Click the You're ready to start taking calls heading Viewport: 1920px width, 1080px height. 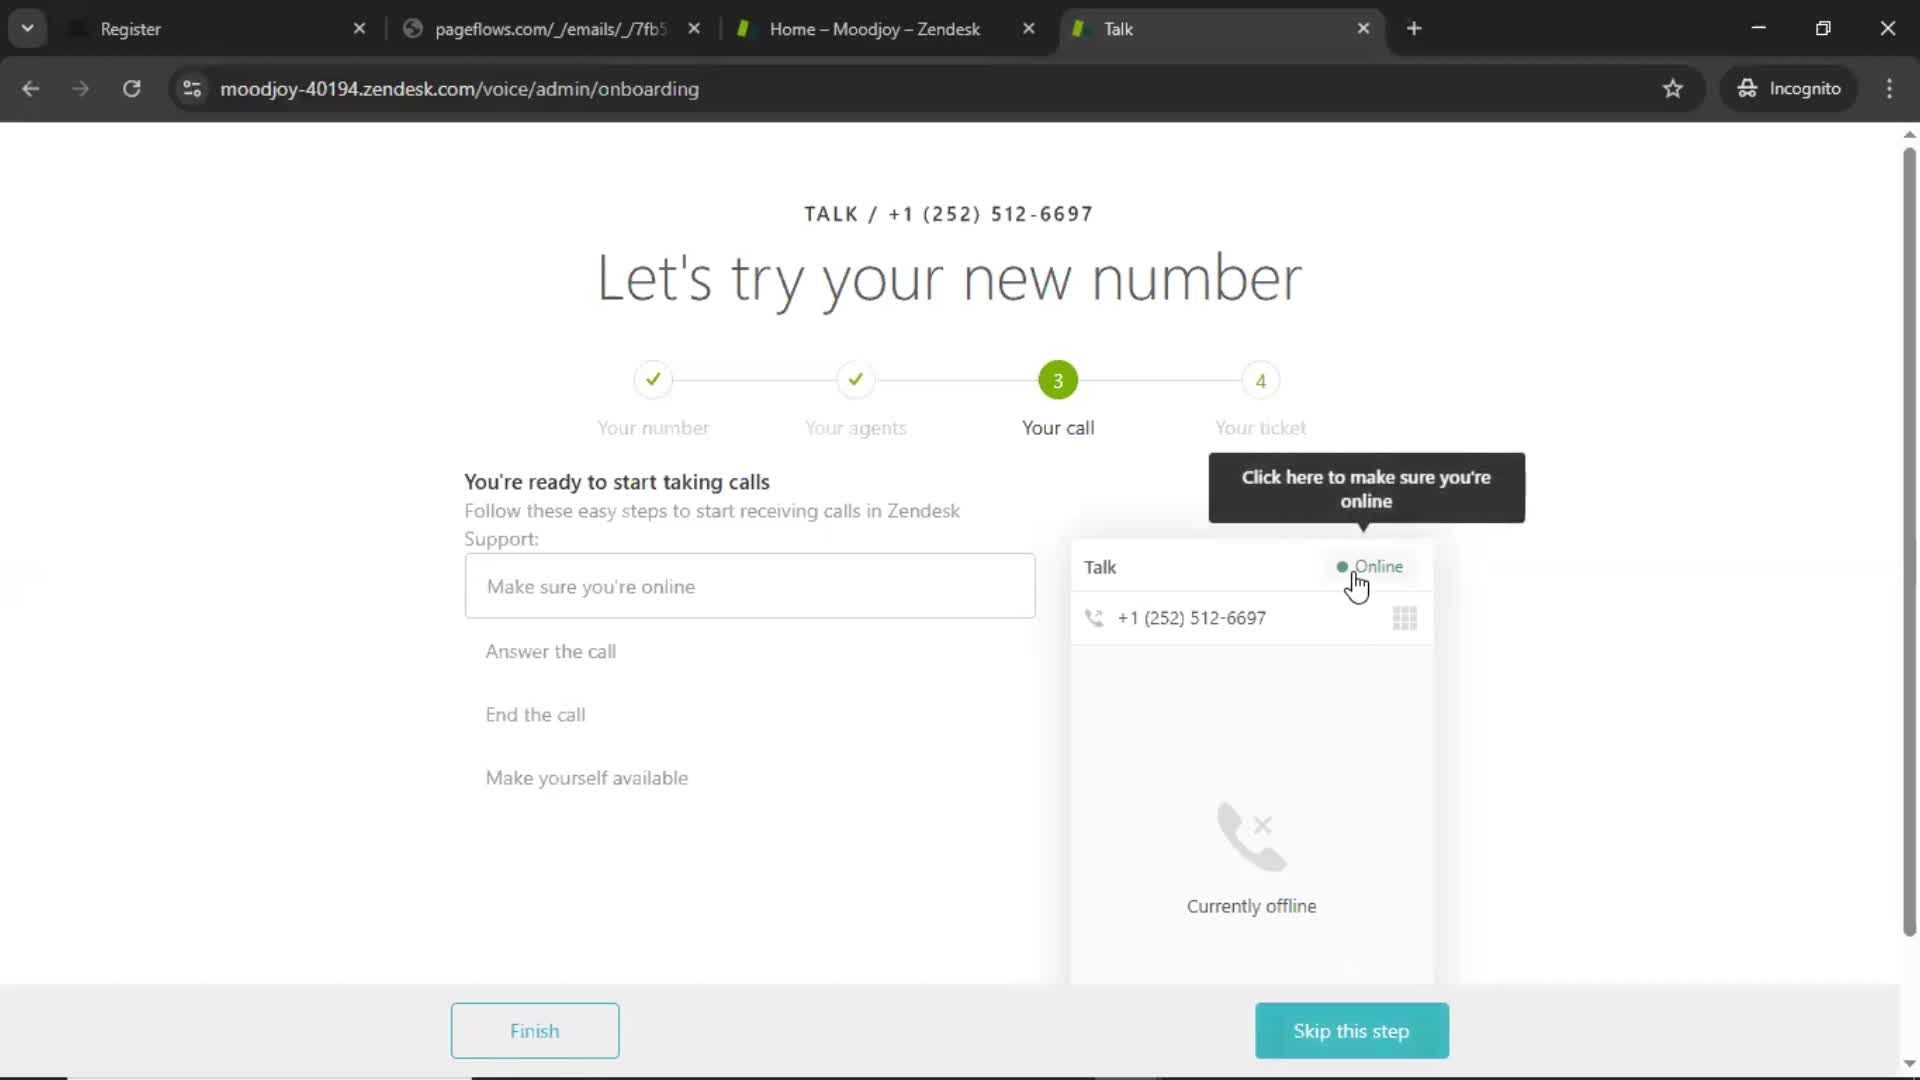[x=617, y=482]
